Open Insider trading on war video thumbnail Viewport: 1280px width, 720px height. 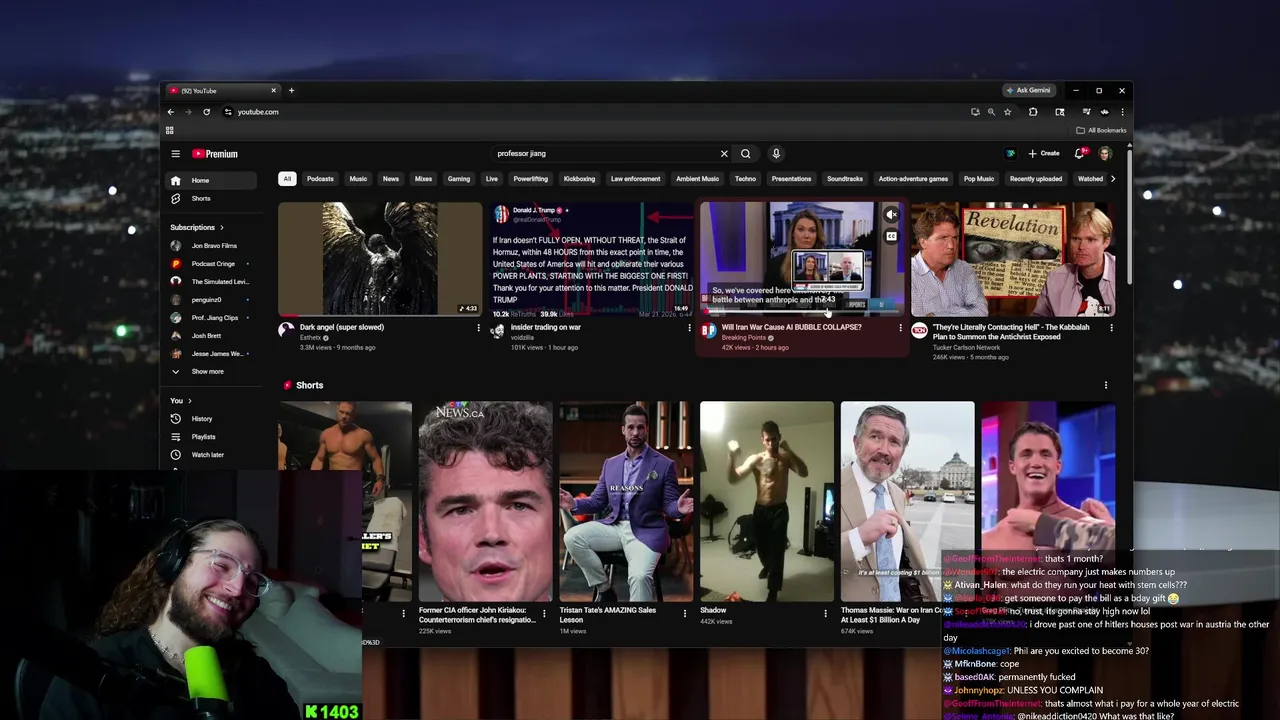click(591, 259)
